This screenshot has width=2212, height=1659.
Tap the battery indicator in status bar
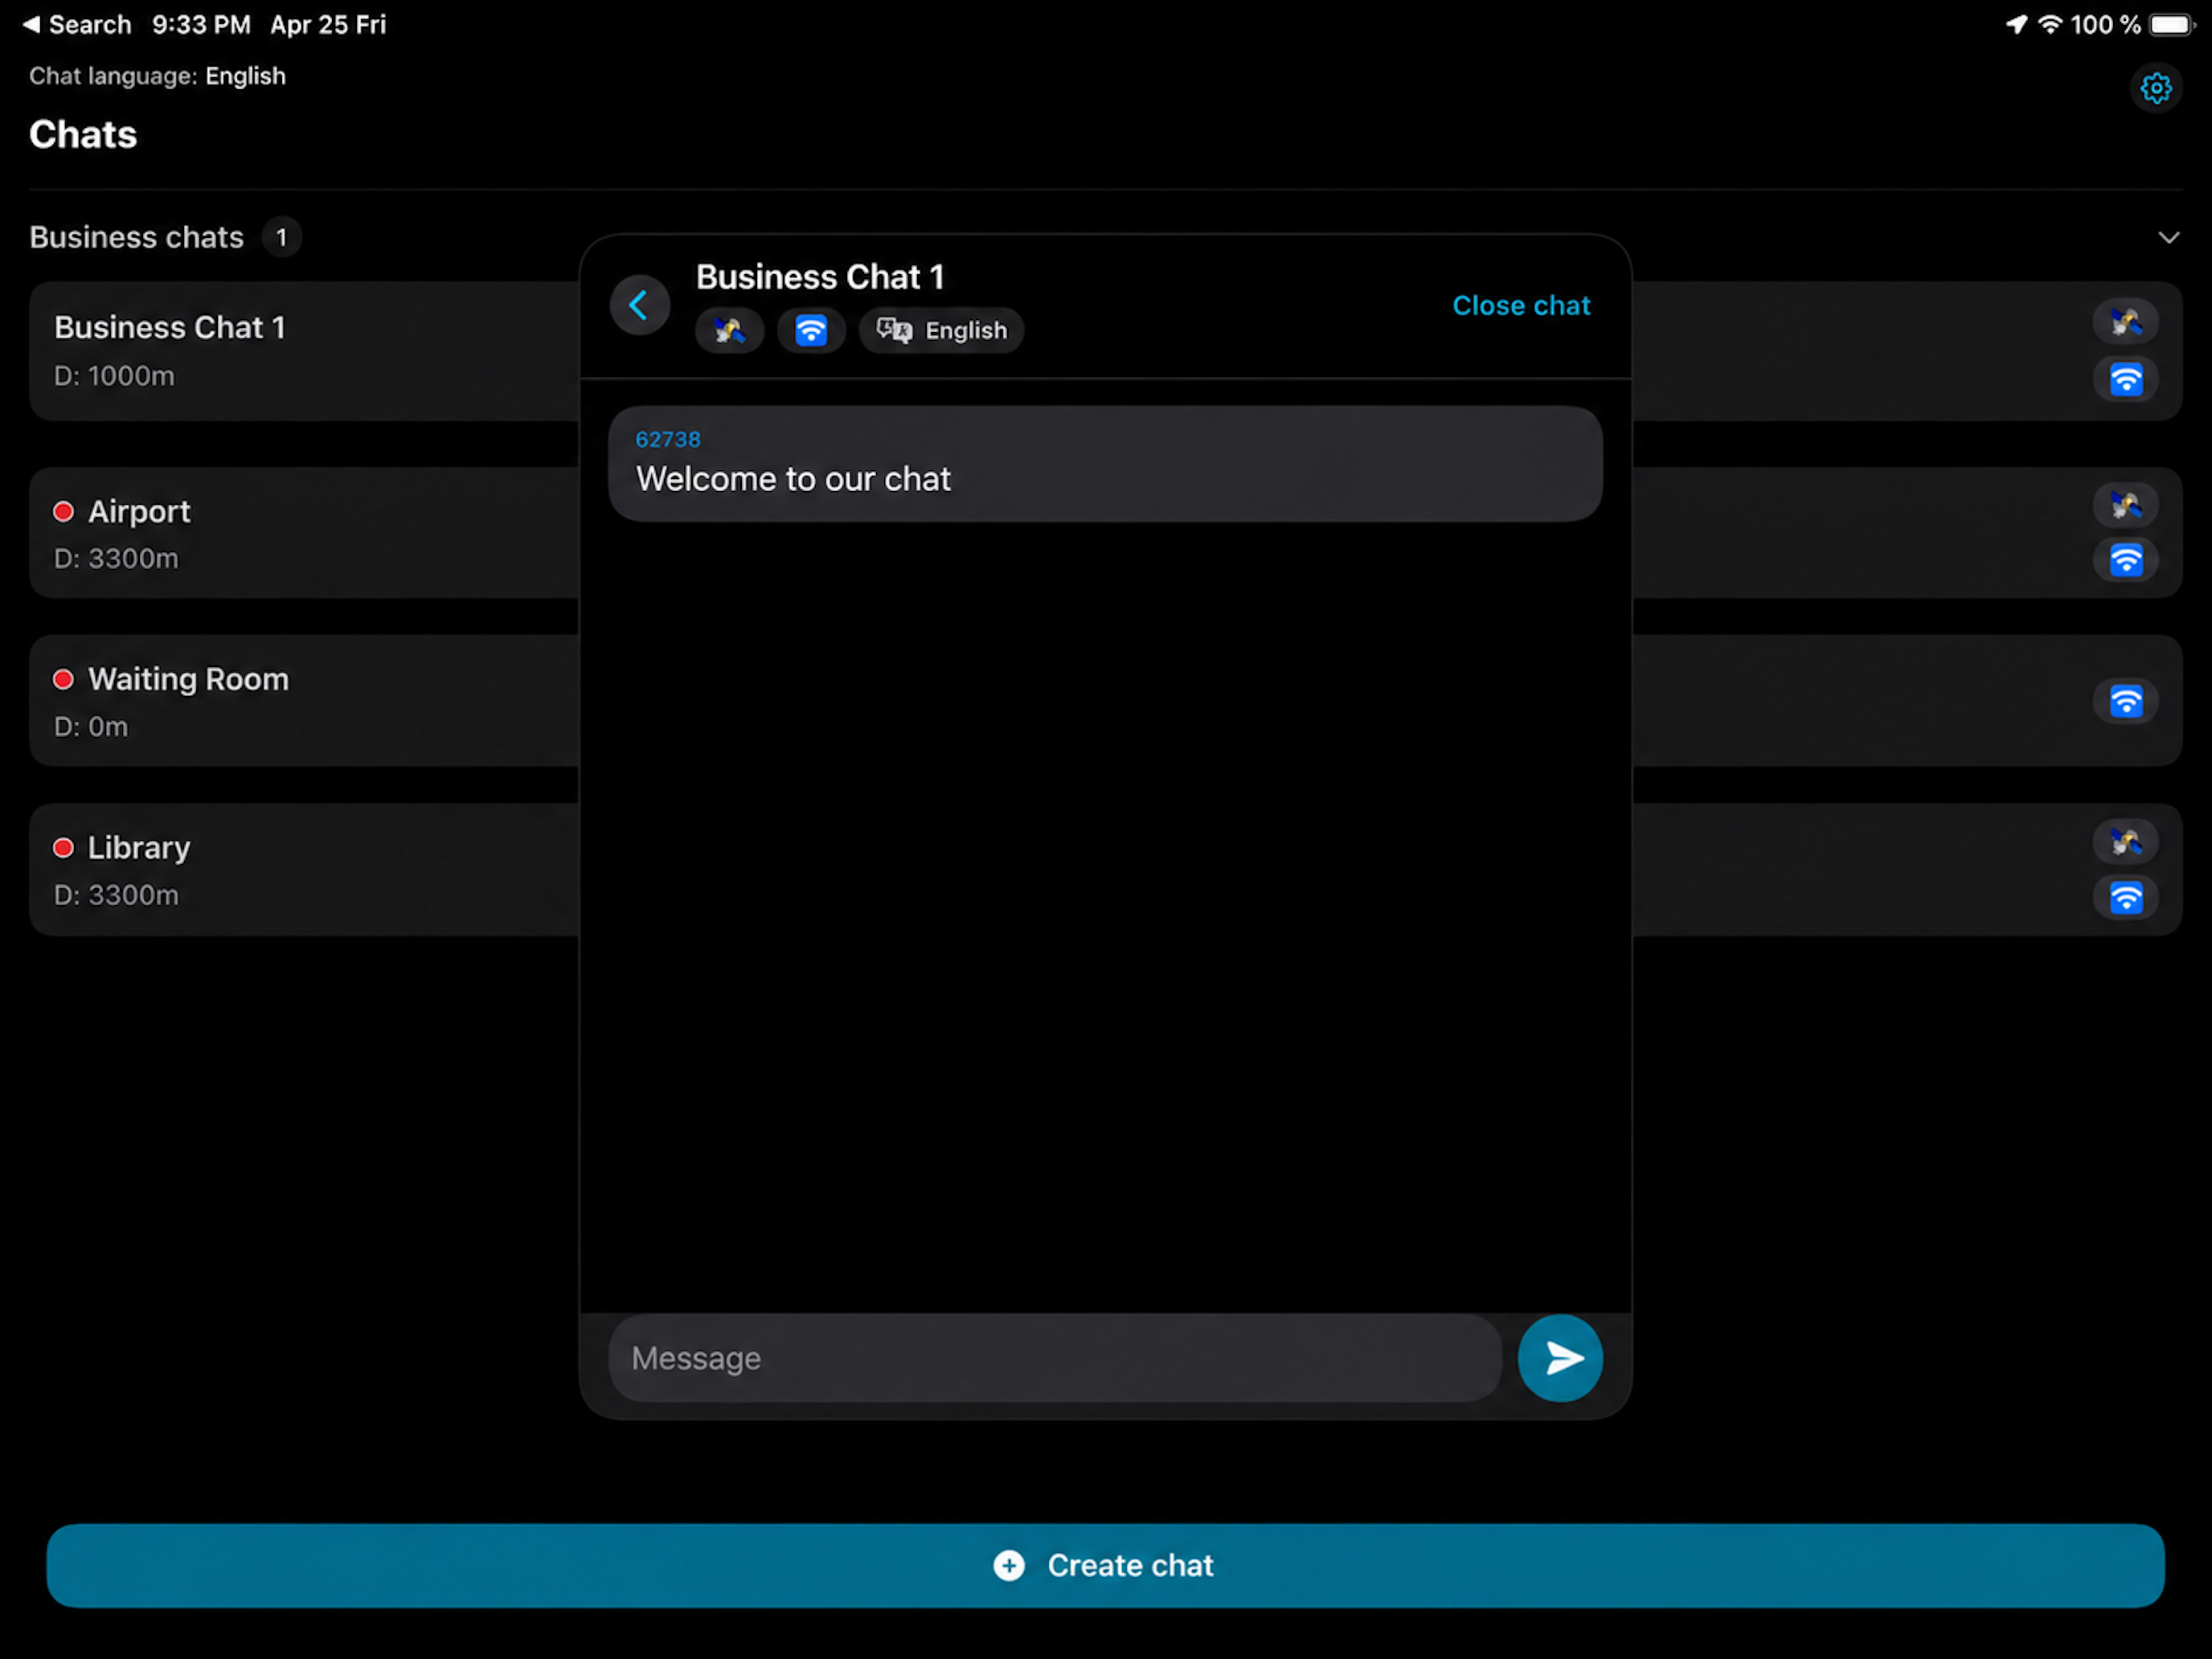[x=2171, y=24]
